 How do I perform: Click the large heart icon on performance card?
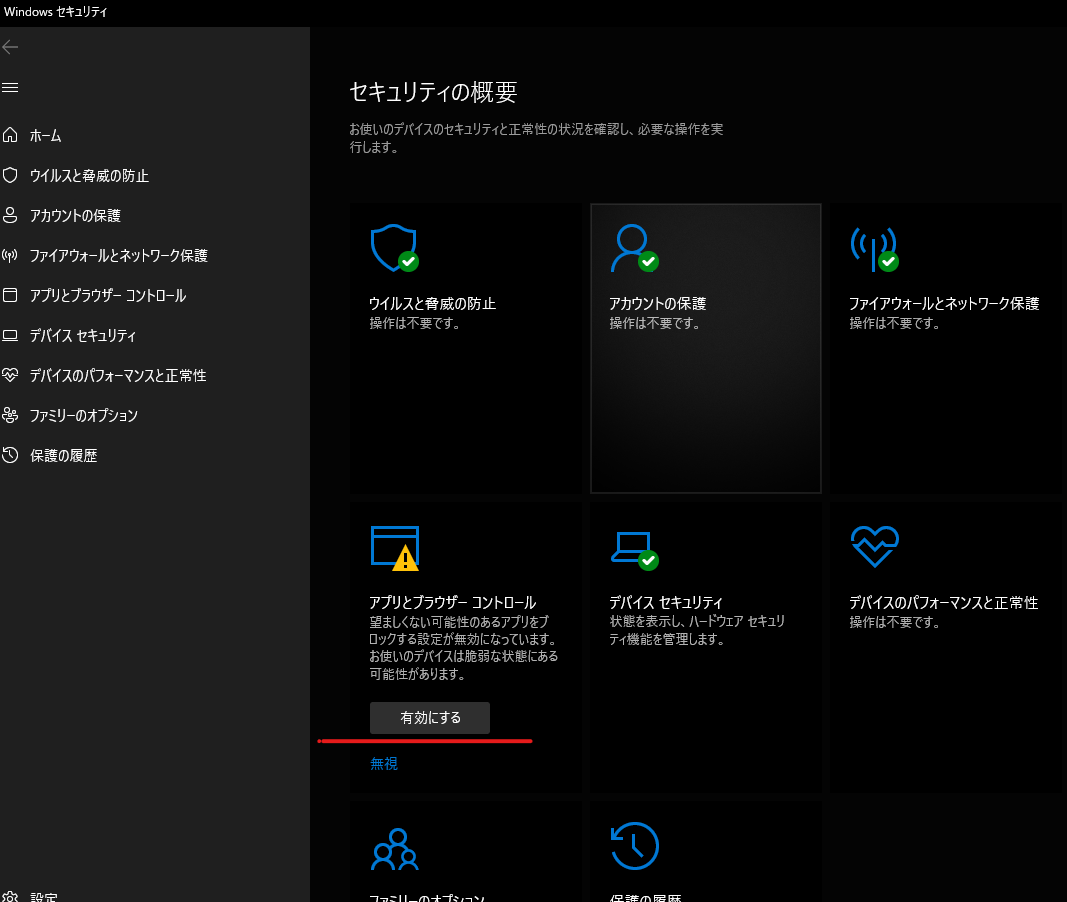tap(874, 546)
